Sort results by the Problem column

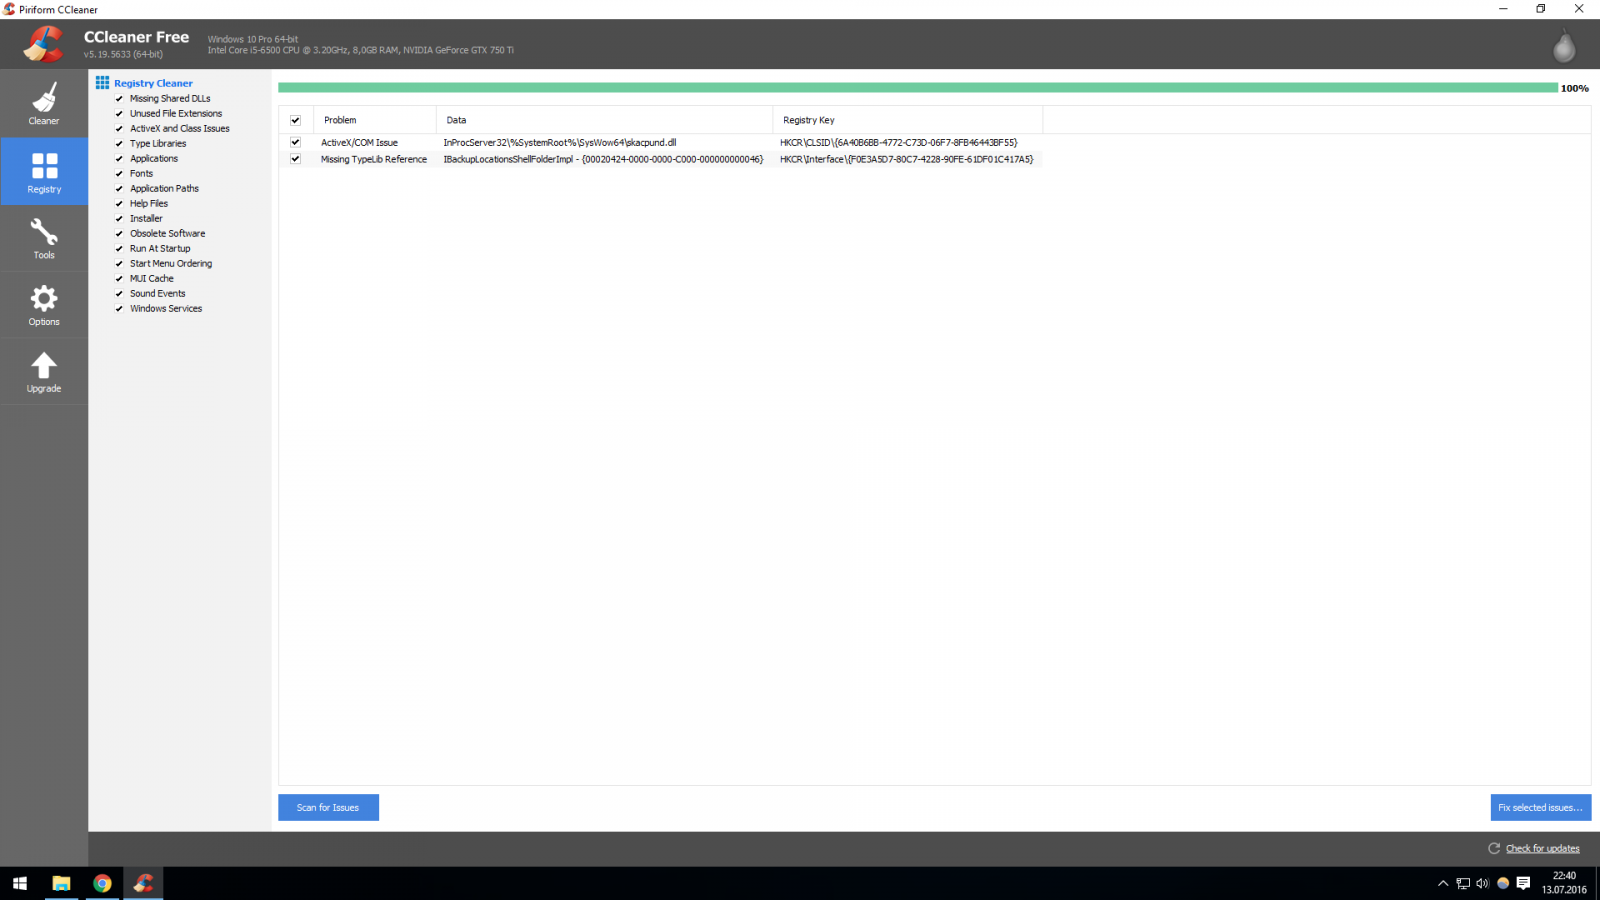(x=375, y=120)
